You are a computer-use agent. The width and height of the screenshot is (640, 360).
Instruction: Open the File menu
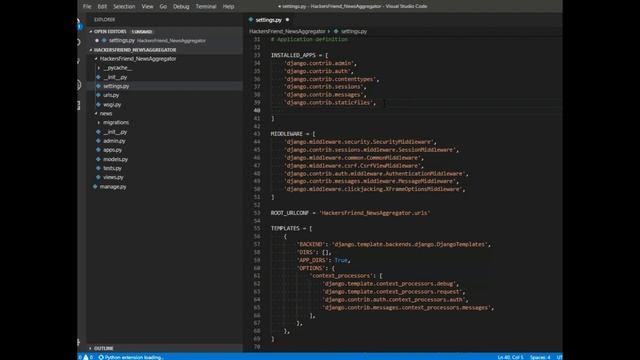click(x=87, y=6)
